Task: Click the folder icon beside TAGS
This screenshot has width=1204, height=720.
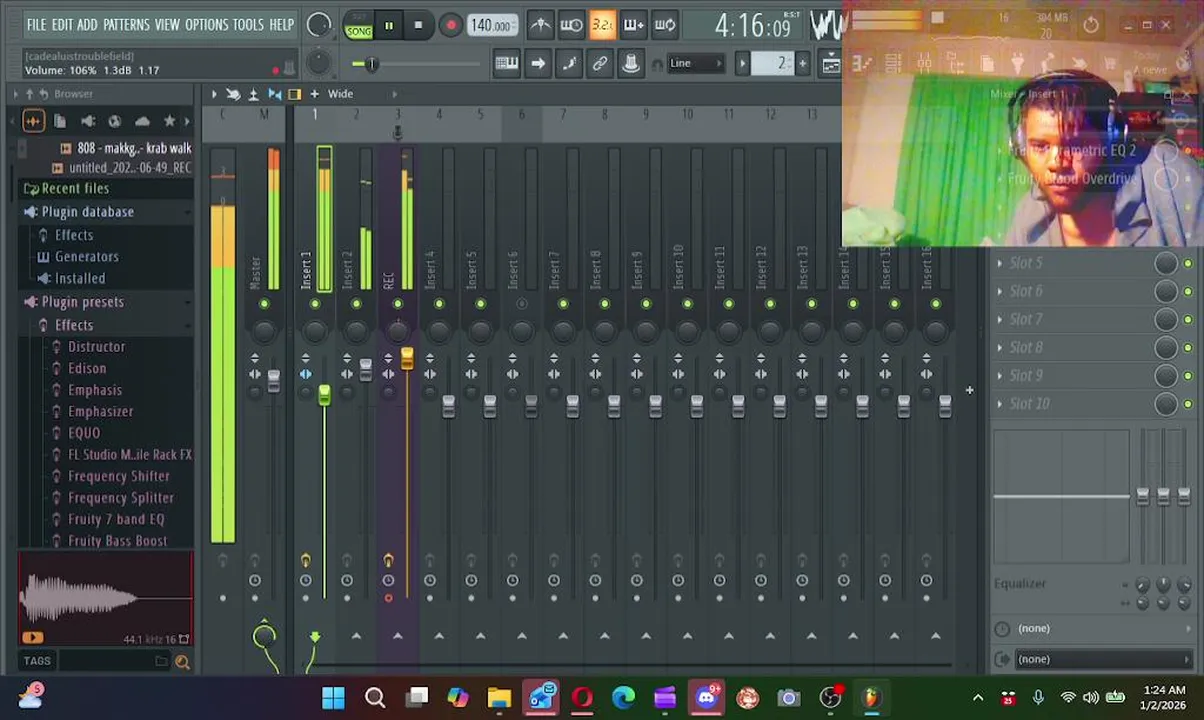Action: [x=161, y=661]
